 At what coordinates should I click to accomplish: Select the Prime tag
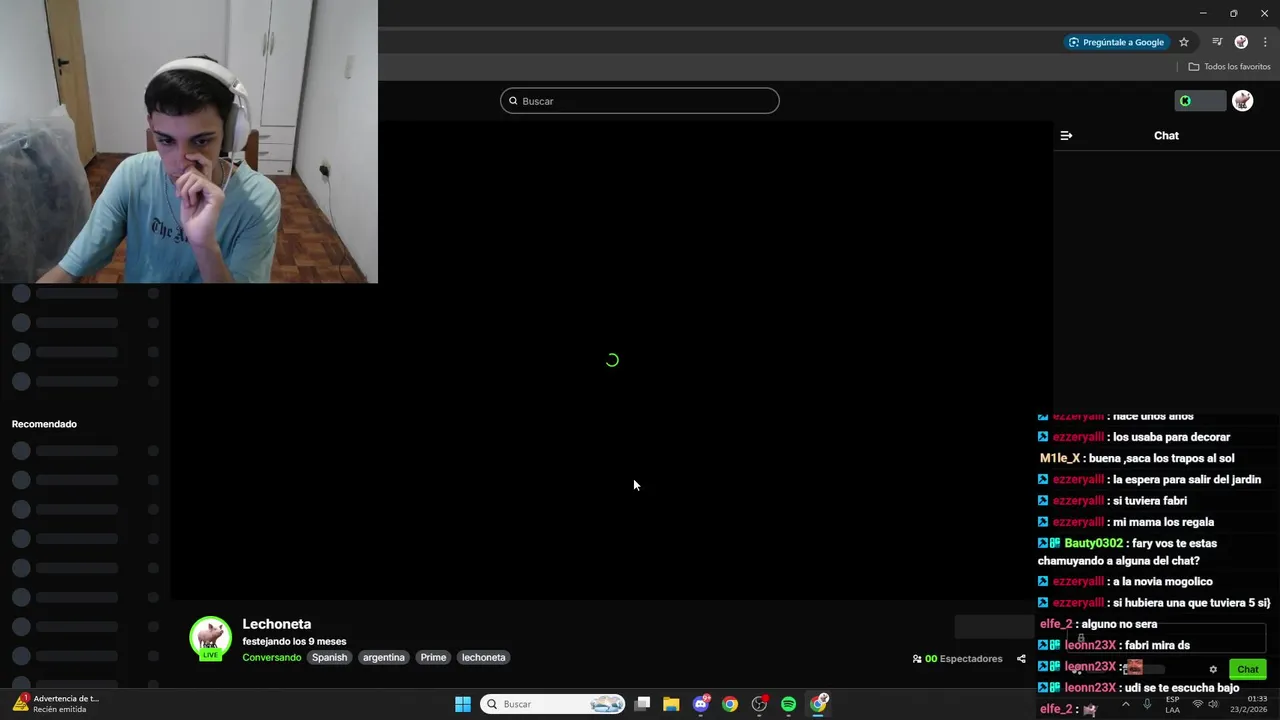(x=433, y=658)
